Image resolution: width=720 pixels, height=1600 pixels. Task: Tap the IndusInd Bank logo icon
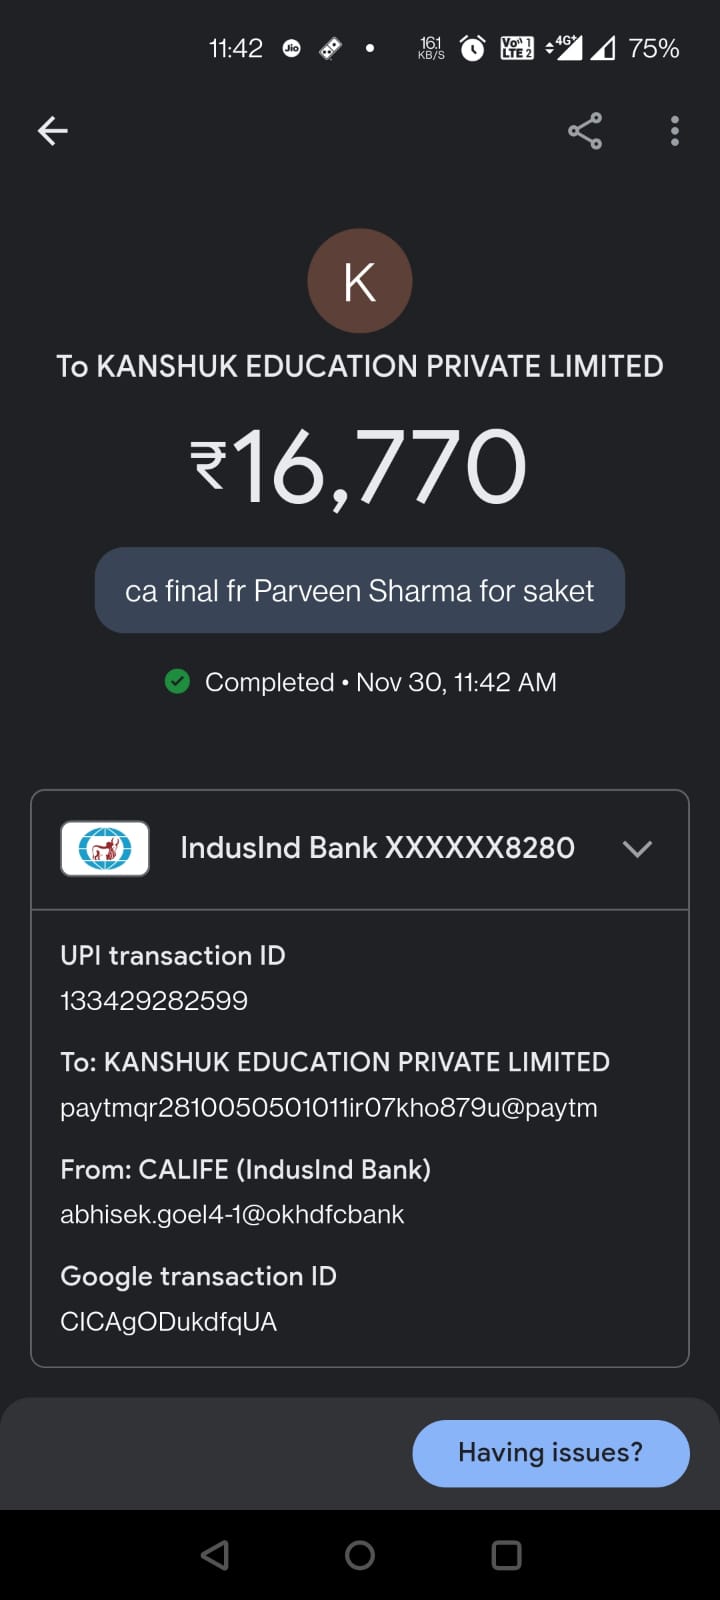coord(105,849)
